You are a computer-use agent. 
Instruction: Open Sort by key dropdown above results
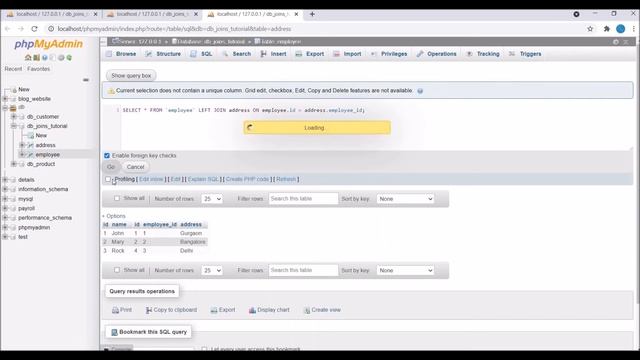405,199
